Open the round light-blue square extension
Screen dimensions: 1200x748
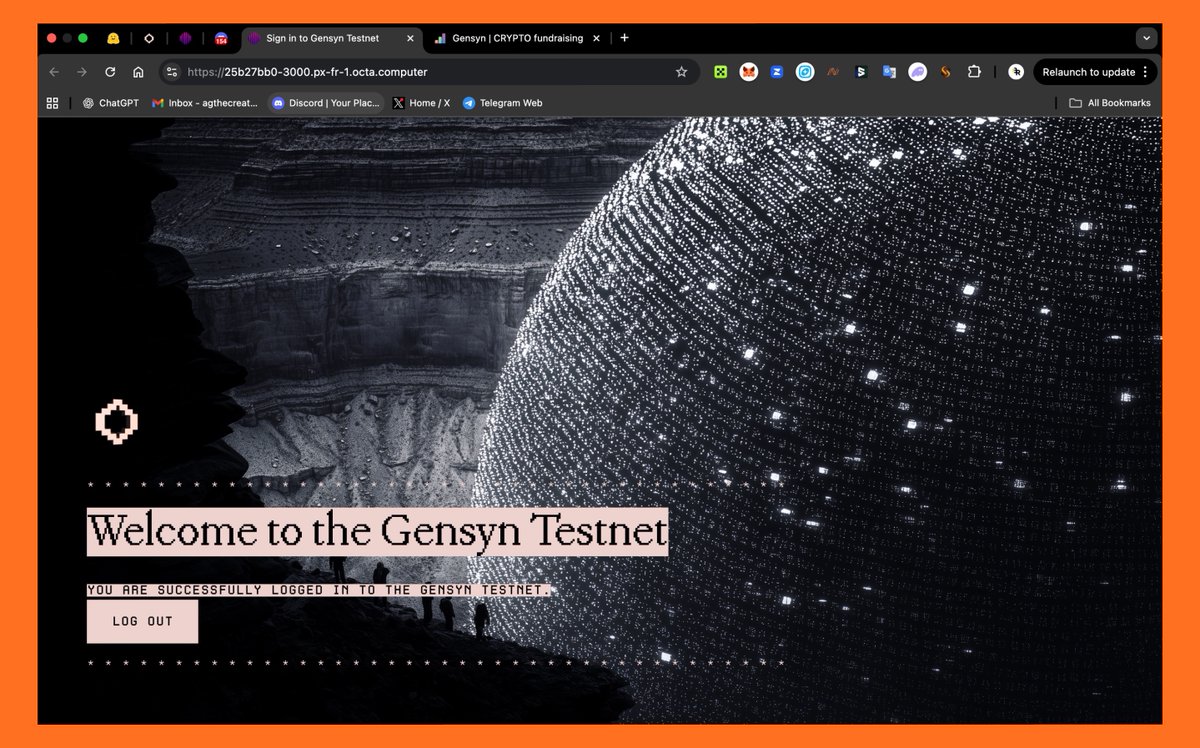point(805,72)
